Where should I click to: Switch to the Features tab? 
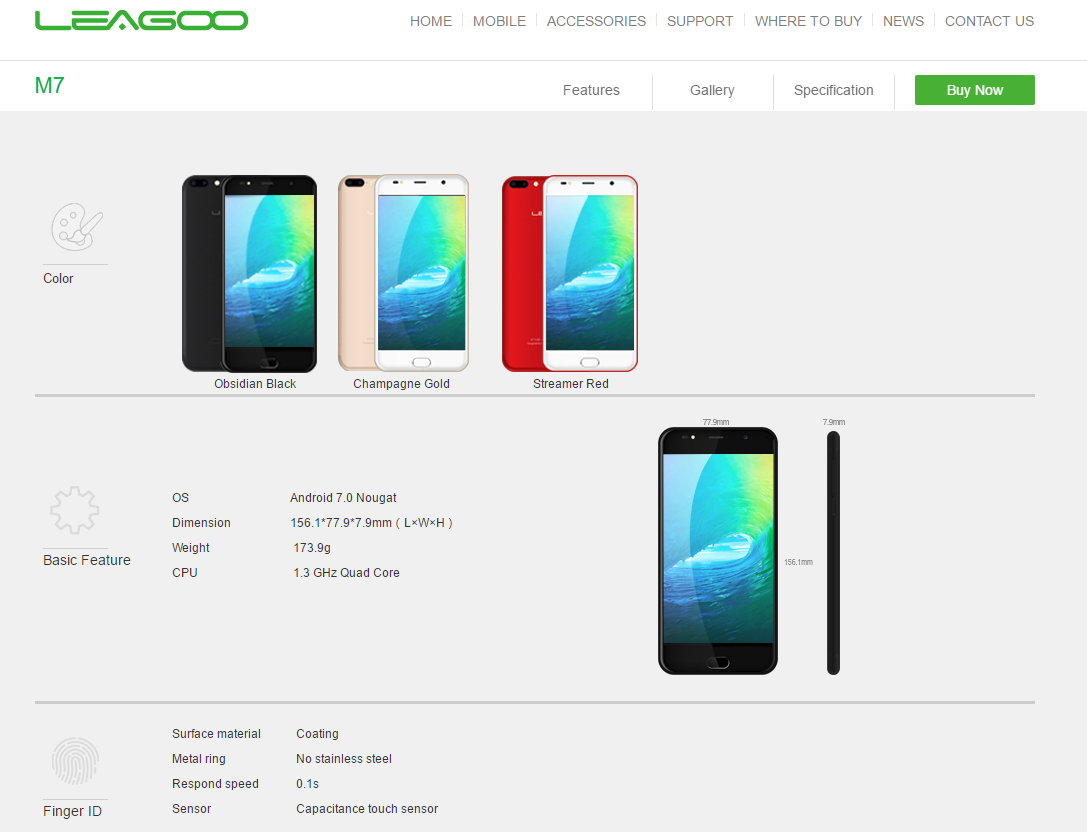(x=591, y=90)
